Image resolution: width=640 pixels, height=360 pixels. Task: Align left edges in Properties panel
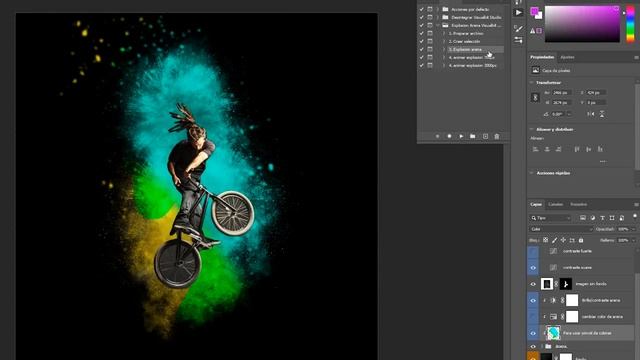(x=536, y=149)
